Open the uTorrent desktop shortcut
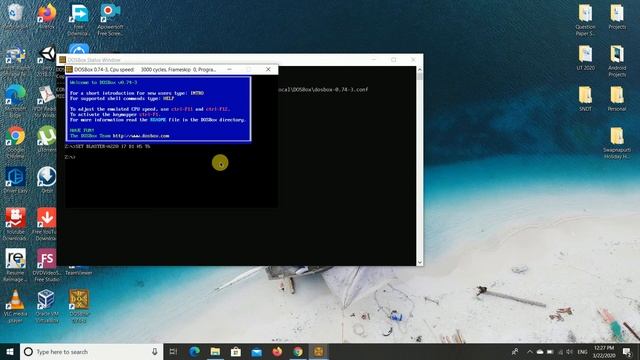 coord(47,139)
